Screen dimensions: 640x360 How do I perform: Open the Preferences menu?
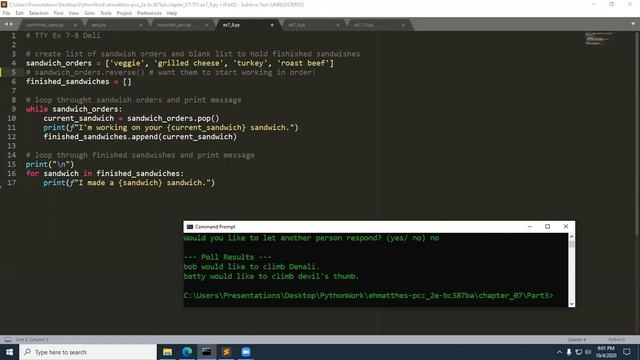click(x=149, y=13)
